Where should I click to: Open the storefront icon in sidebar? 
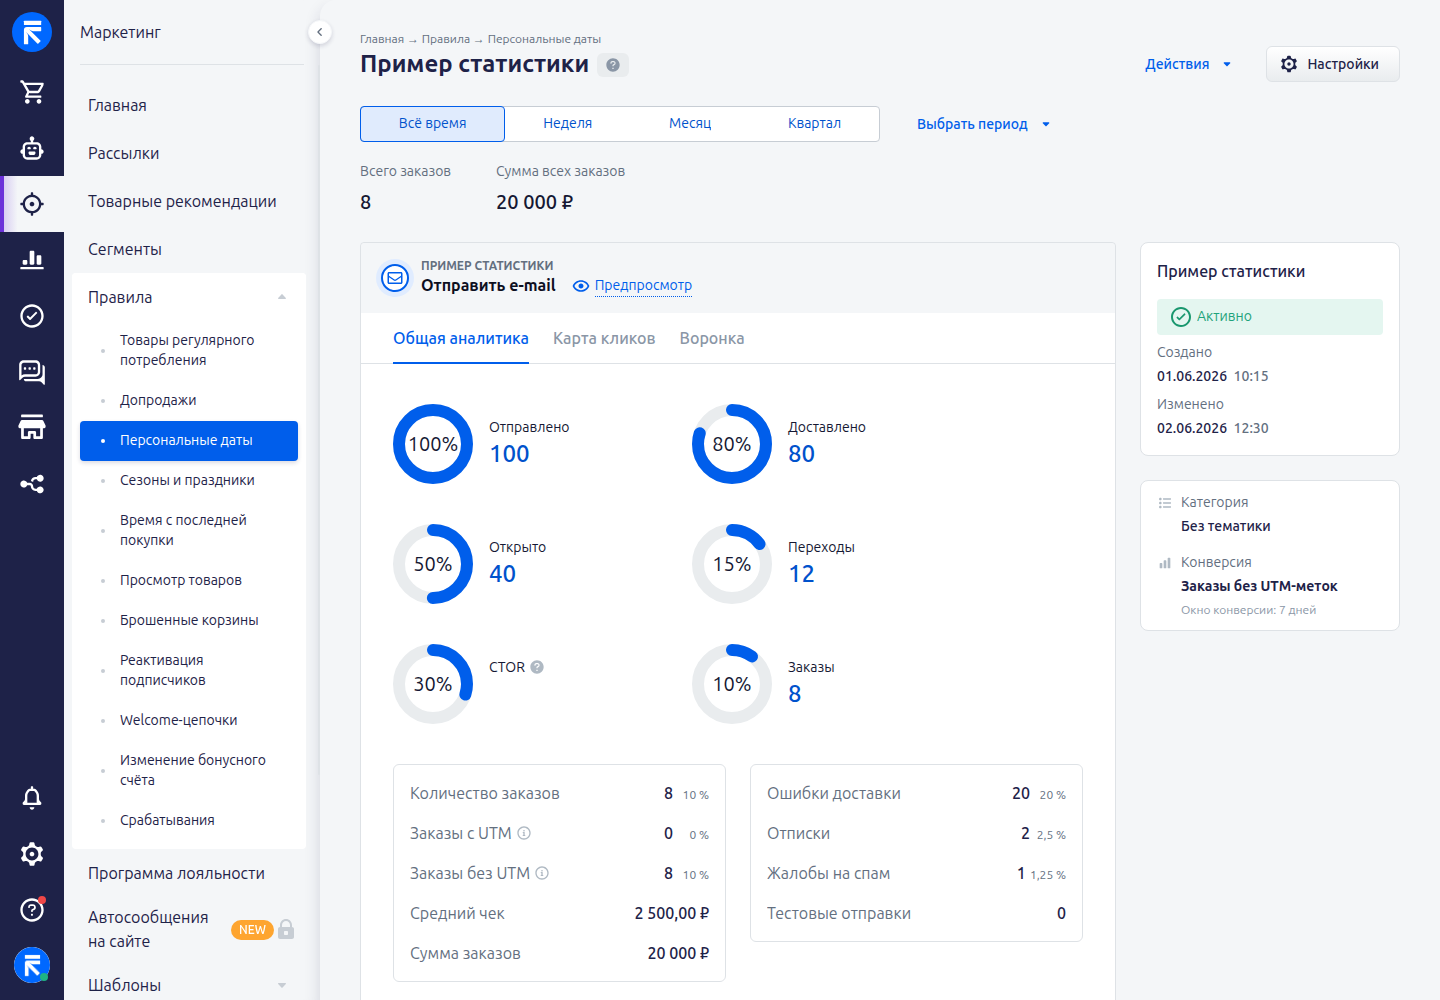(x=32, y=428)
